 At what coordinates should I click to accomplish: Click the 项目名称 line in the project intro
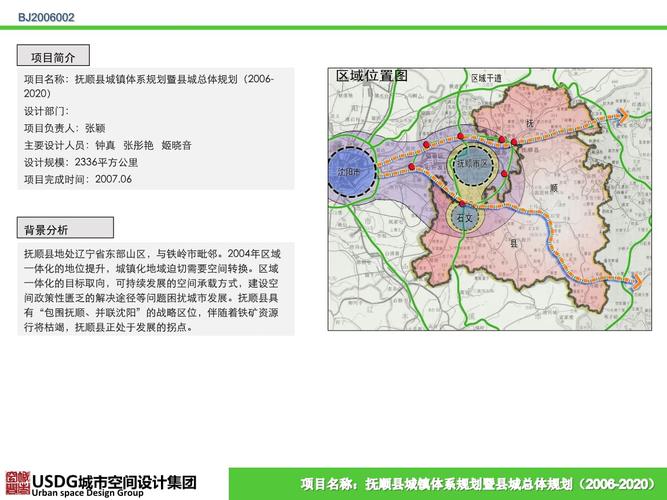pos(149,86)
